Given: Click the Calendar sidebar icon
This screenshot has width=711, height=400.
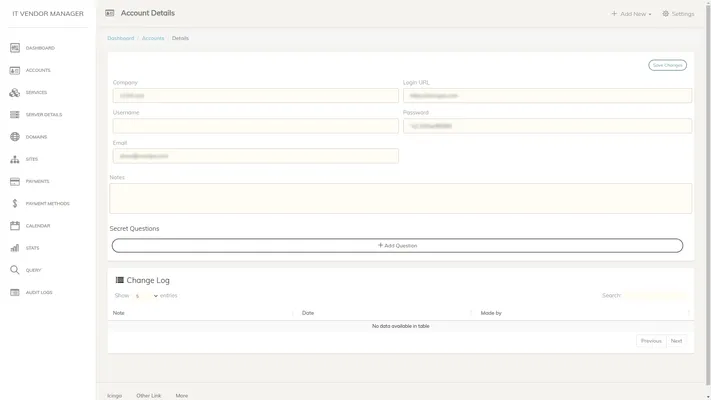Looking at the screenshot, I should point(15,226).
